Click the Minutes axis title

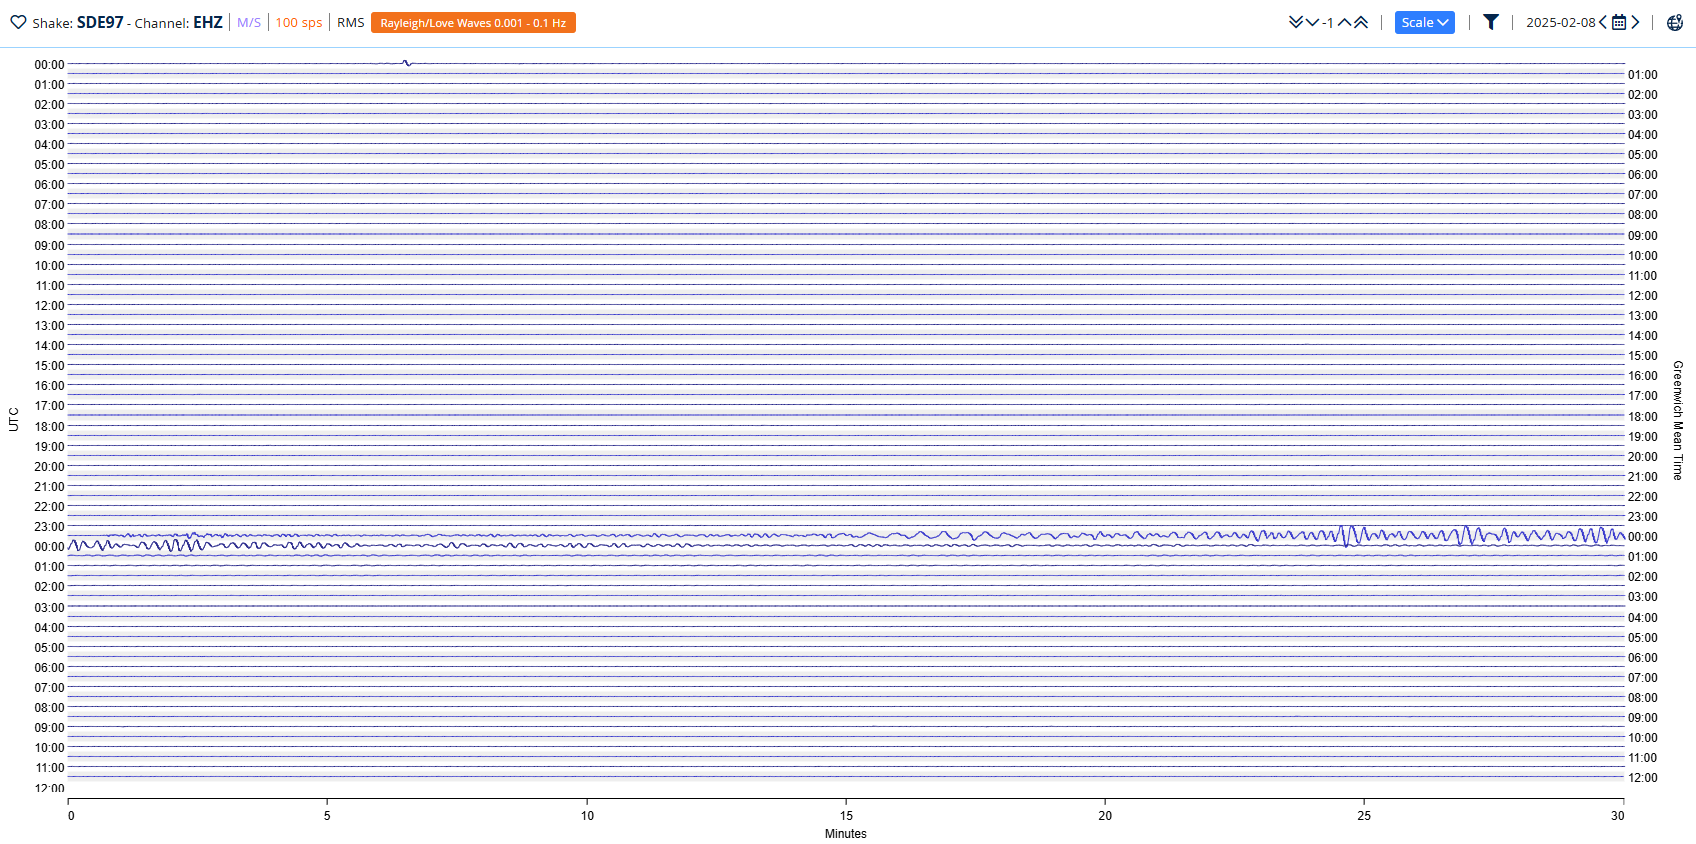click(846, 834)
